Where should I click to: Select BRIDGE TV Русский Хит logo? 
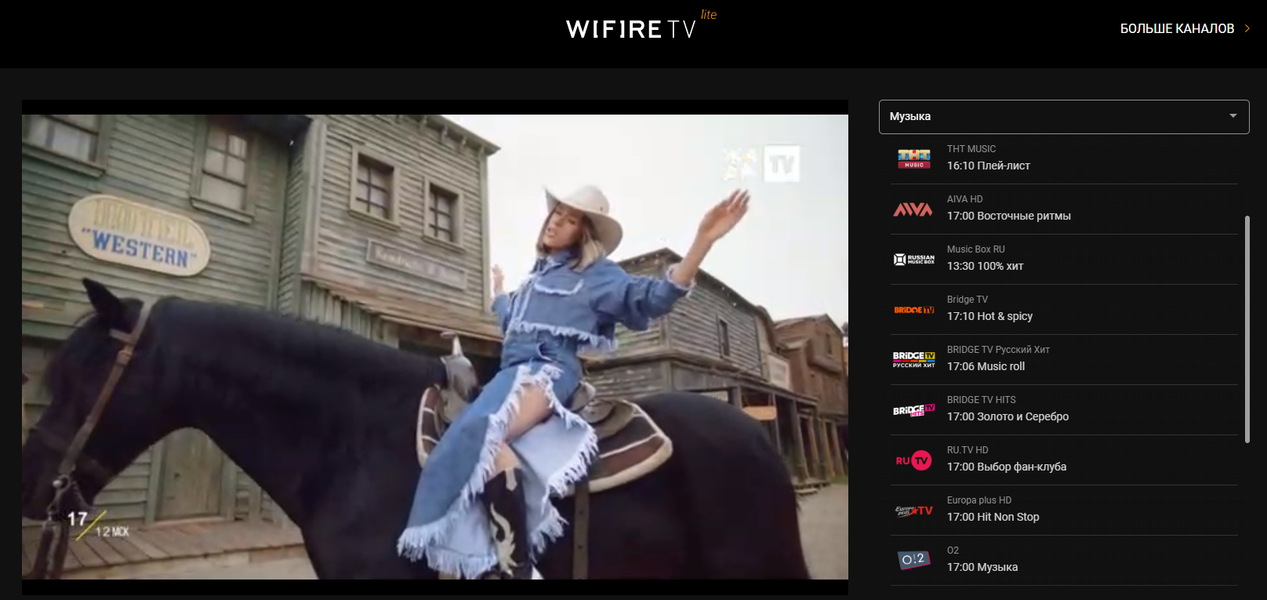click(913, 360)
